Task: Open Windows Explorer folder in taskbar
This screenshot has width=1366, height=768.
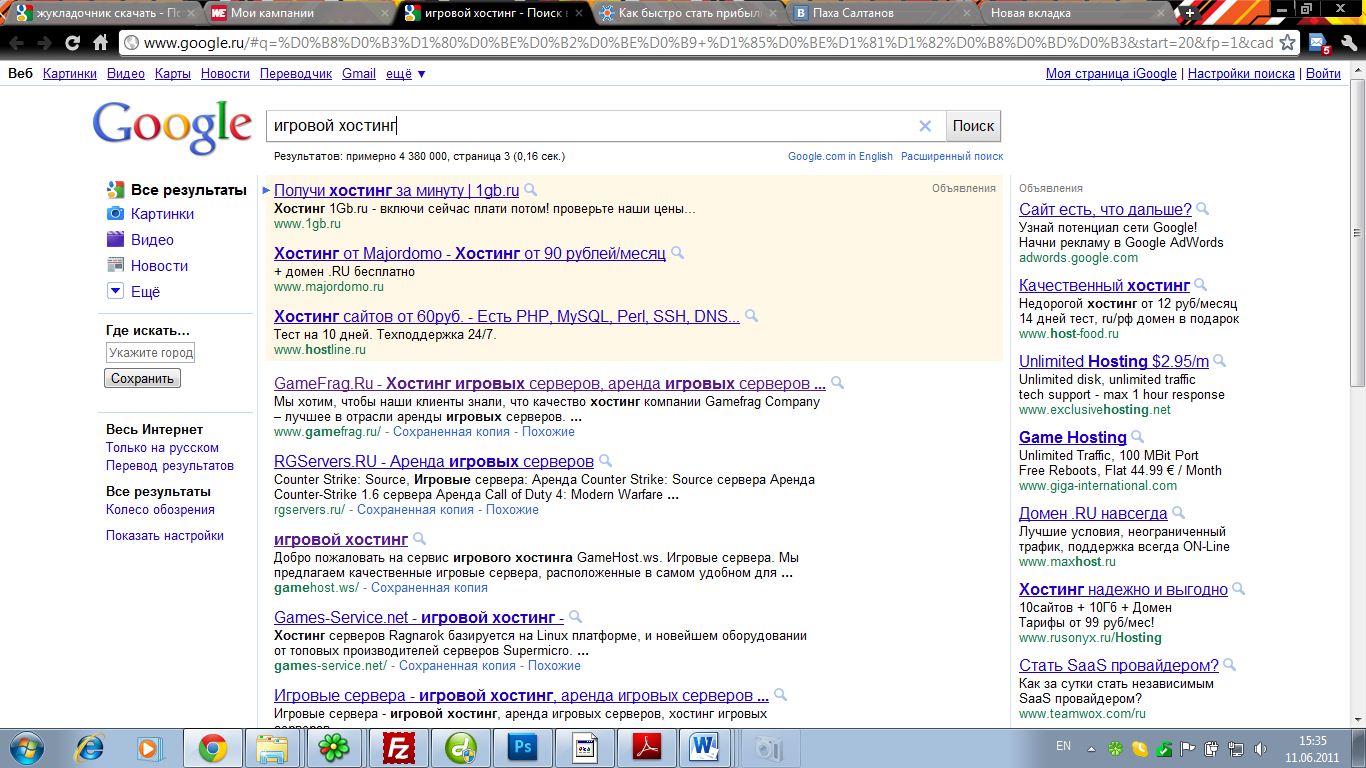Action: point(271,748)
